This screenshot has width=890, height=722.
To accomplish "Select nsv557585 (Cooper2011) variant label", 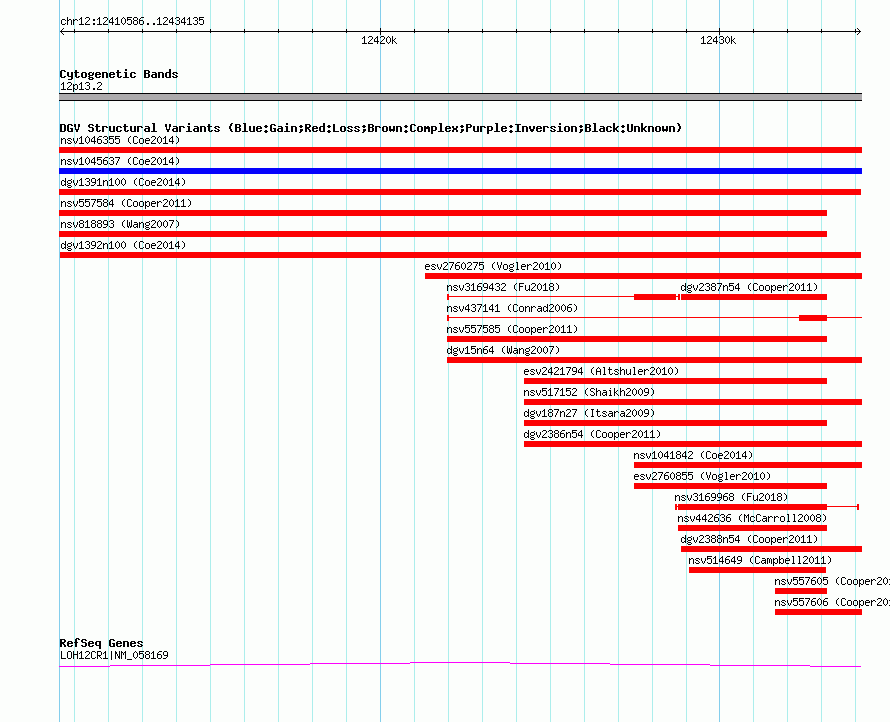I will click(x=512, y=329).
